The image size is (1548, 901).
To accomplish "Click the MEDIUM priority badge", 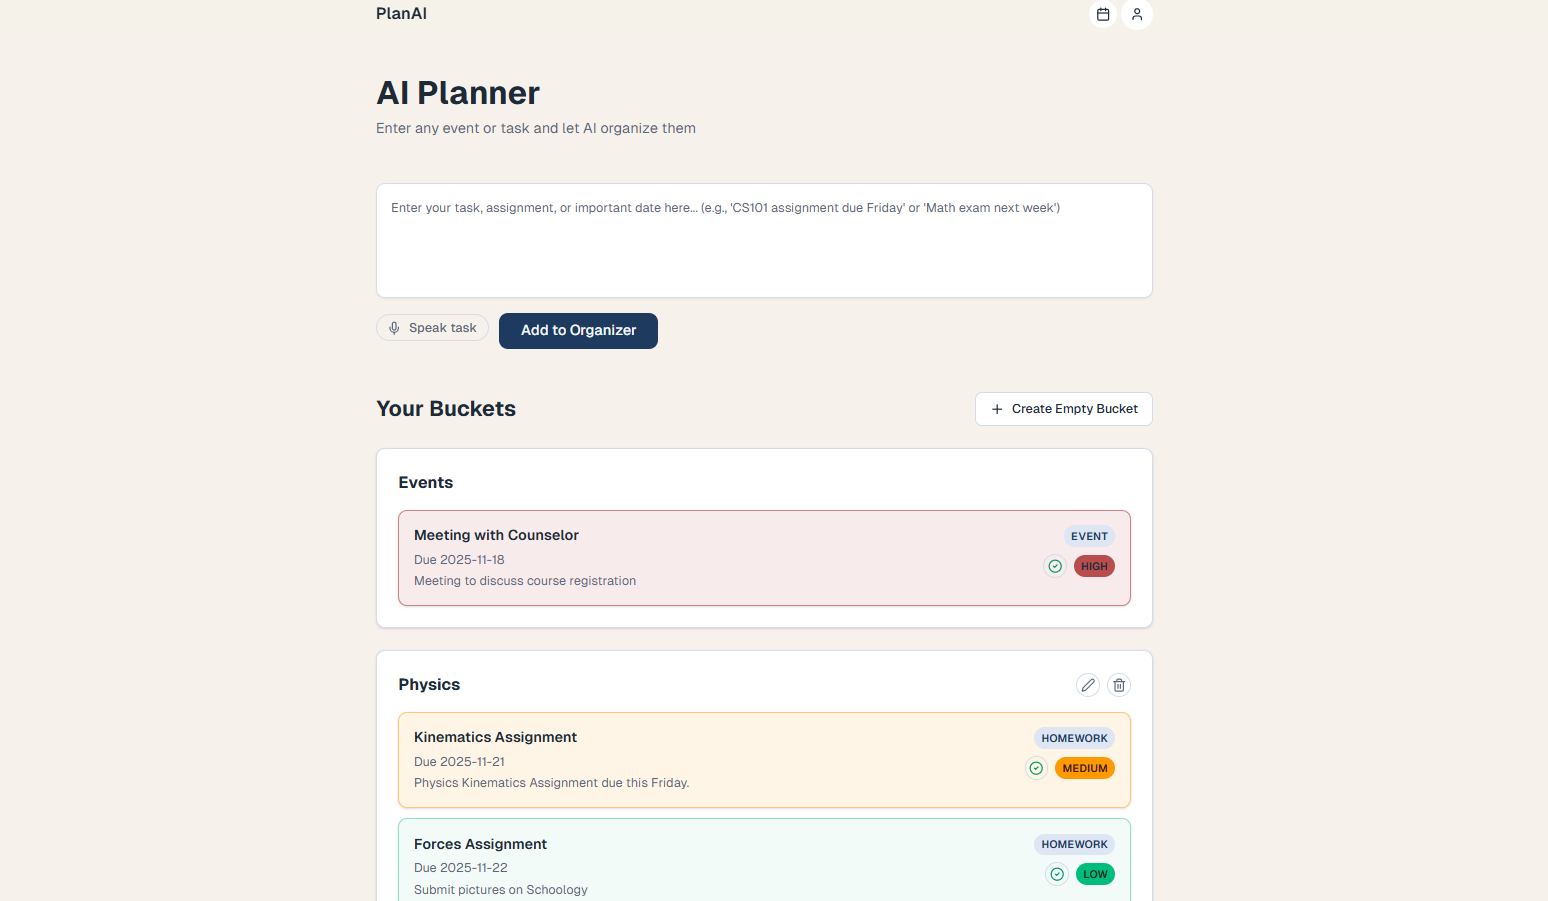I will (x=1085, y=768).
